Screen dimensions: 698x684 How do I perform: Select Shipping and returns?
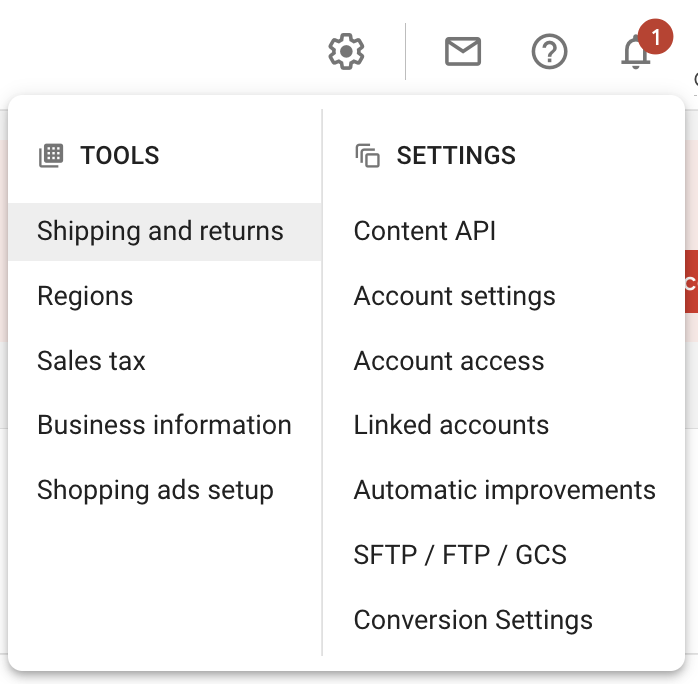165,231
